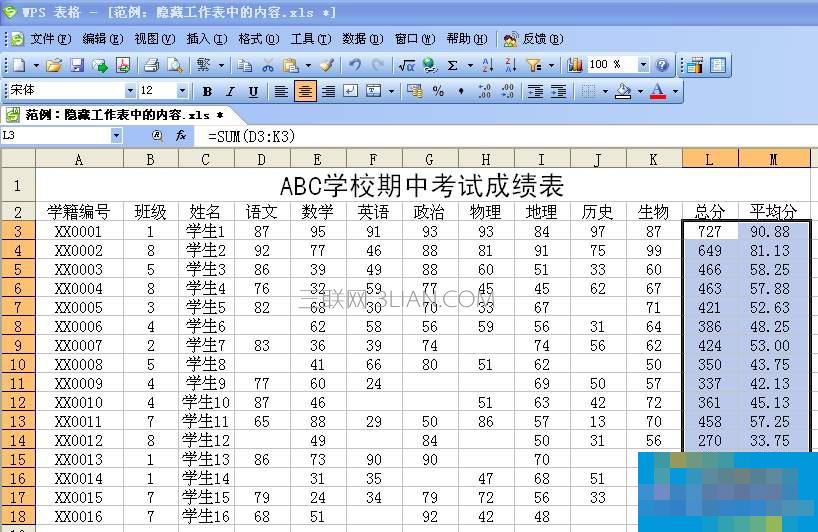Cut selection with the scissors icon
This screenshot has height=532, width=818.
click(x=267, y=65)
